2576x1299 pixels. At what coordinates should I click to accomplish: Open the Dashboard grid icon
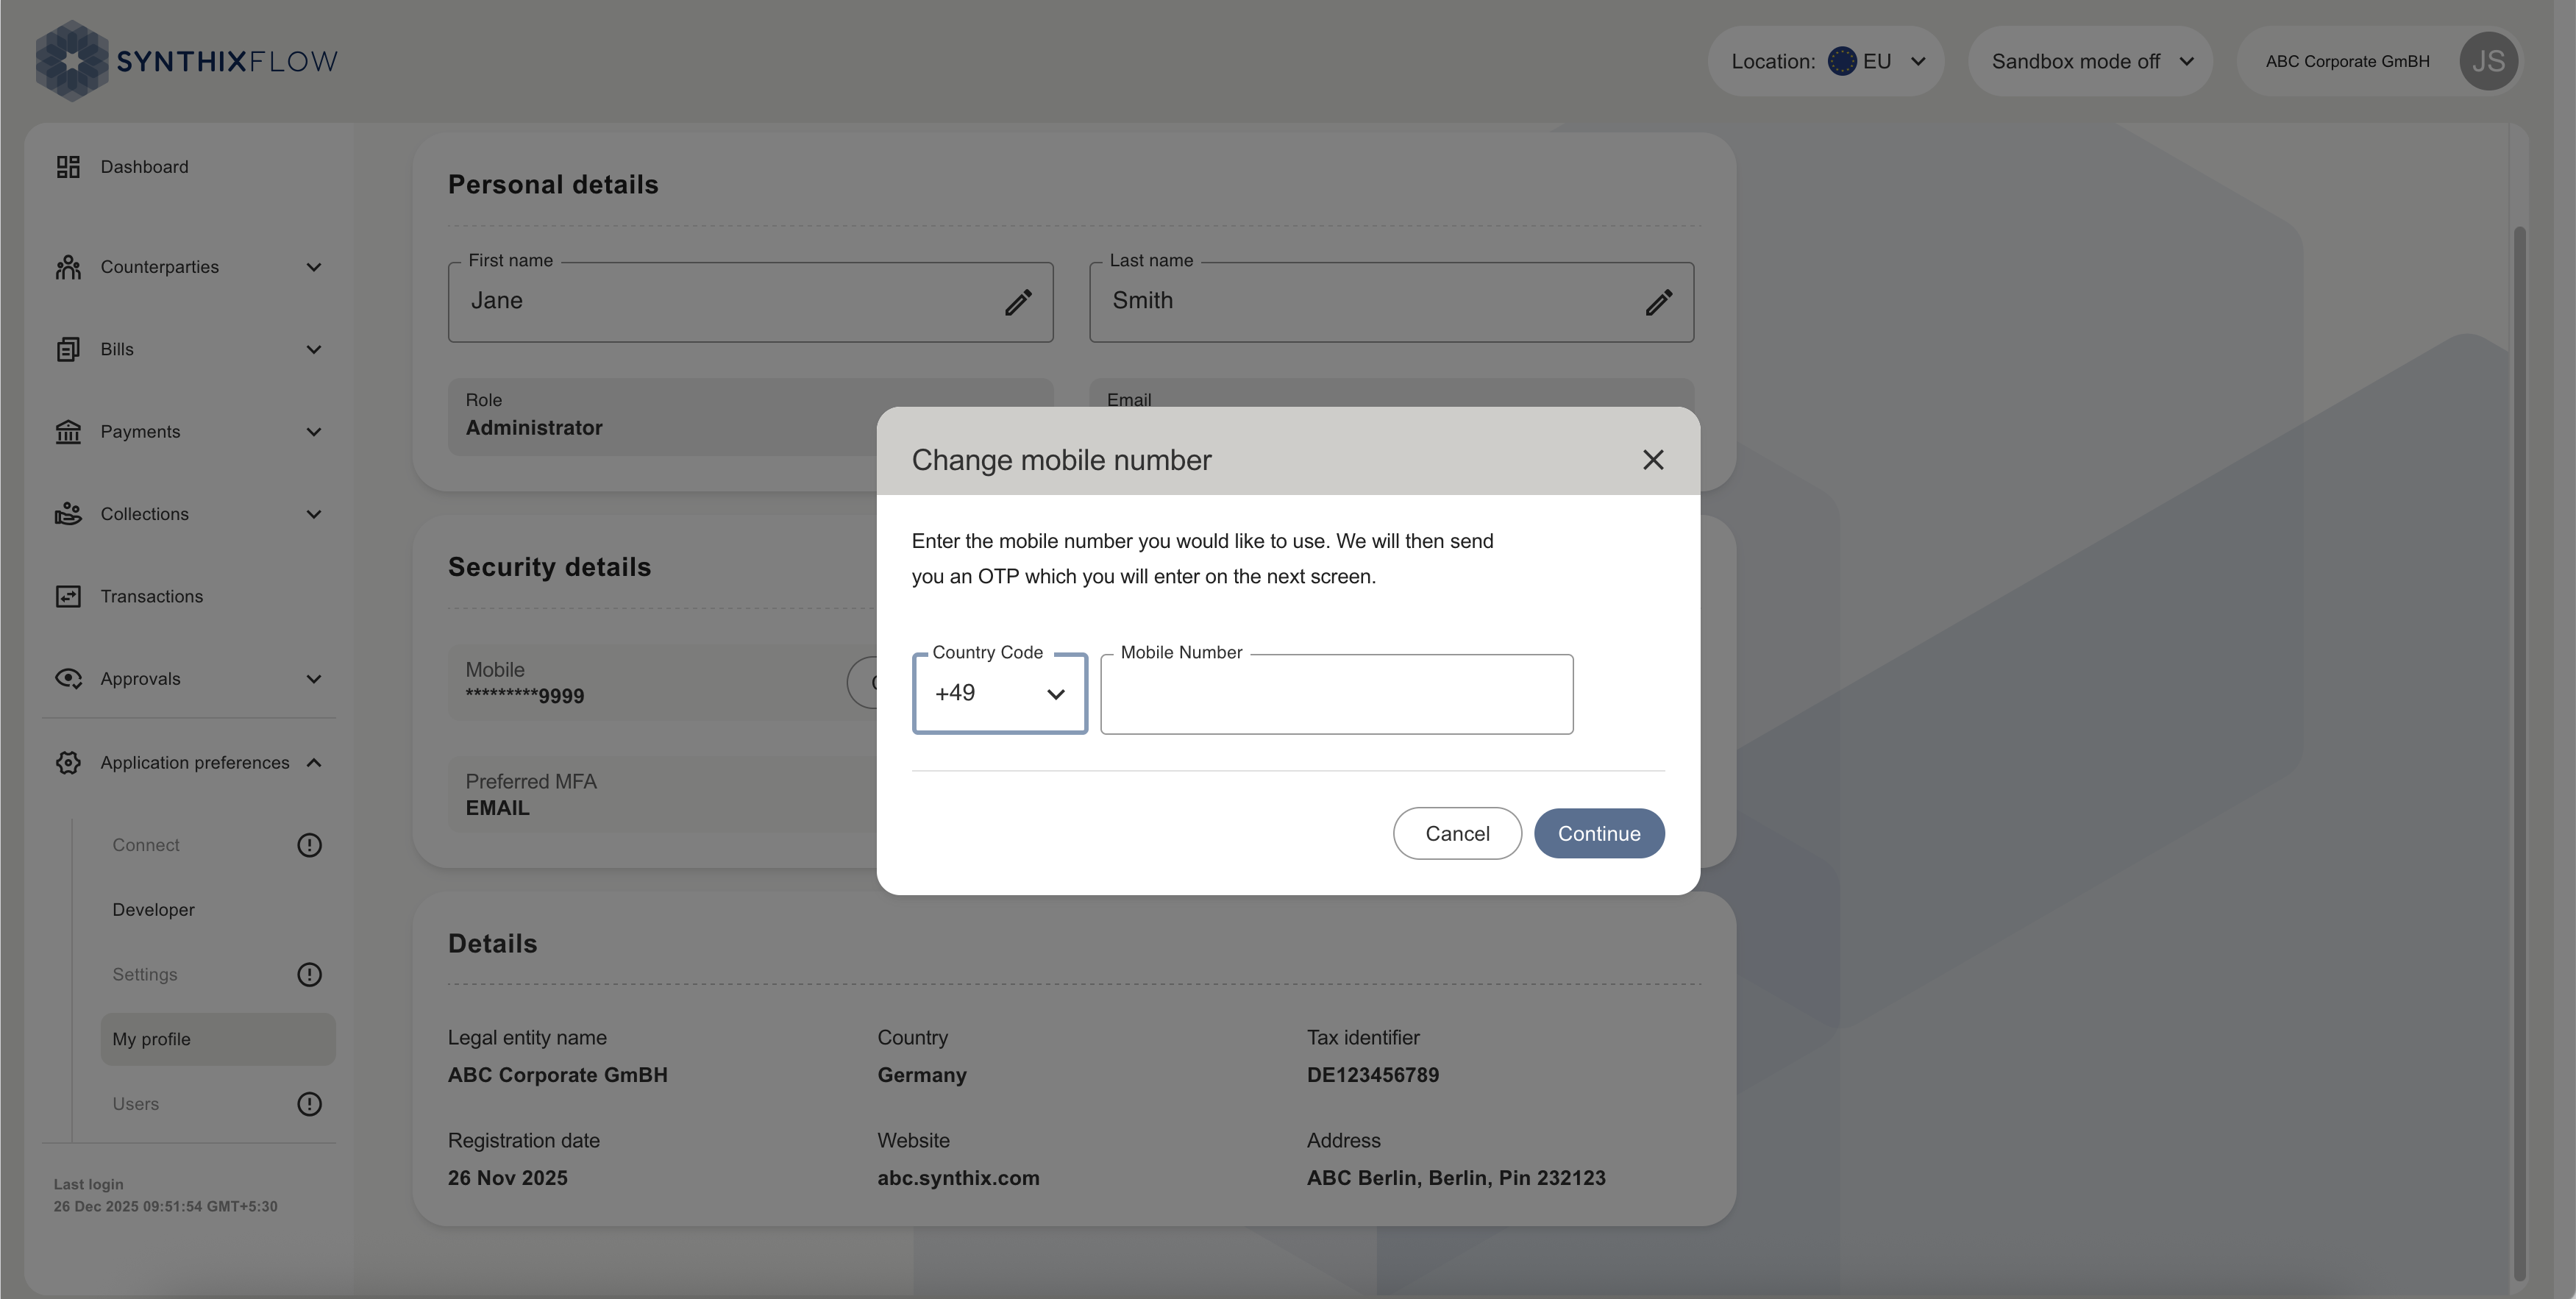click(x=68, y=167)
